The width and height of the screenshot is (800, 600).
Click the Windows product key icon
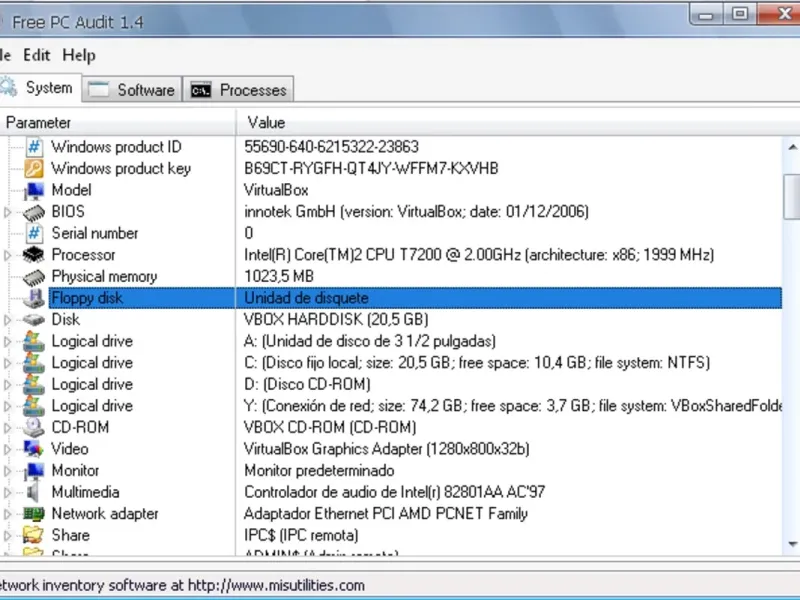pos(34,168)
